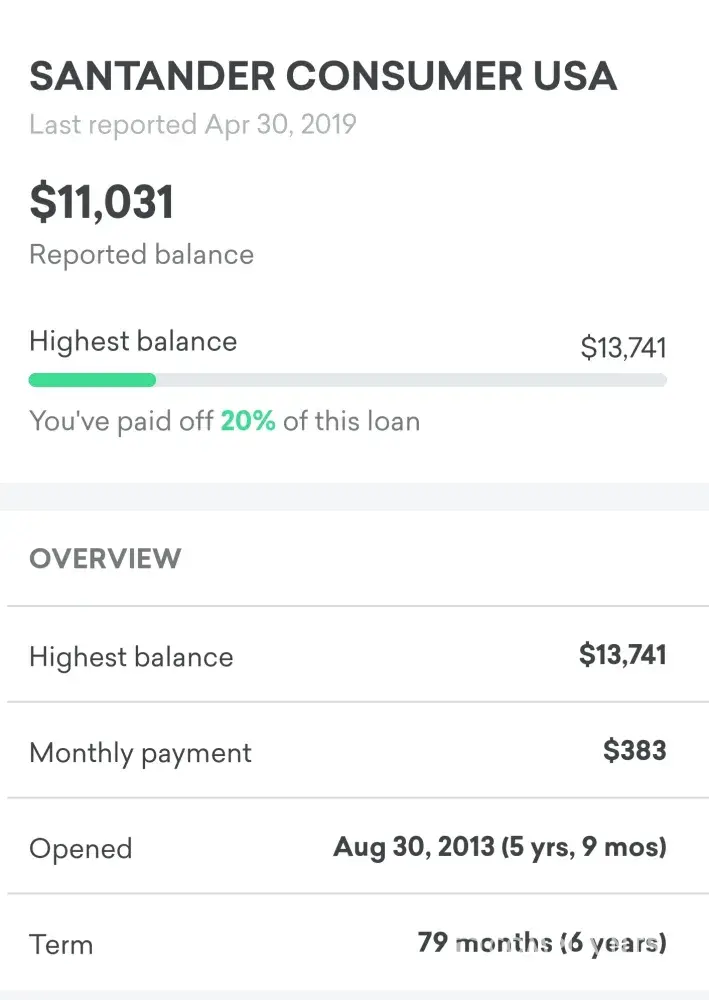The height and width of the screenshot is (1000, 709).
Task: Tap the green 20% paid-off figure
Action: pyautogui.click(x=248, y=421)
